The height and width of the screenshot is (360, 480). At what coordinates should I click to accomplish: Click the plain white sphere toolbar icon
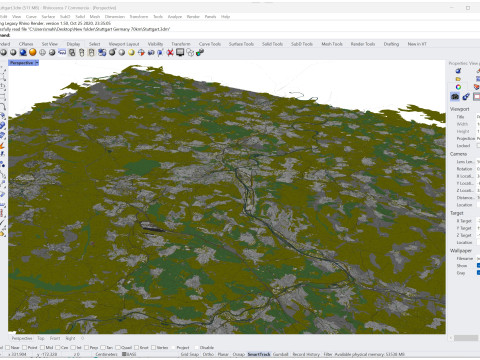[x=122, y=52]
